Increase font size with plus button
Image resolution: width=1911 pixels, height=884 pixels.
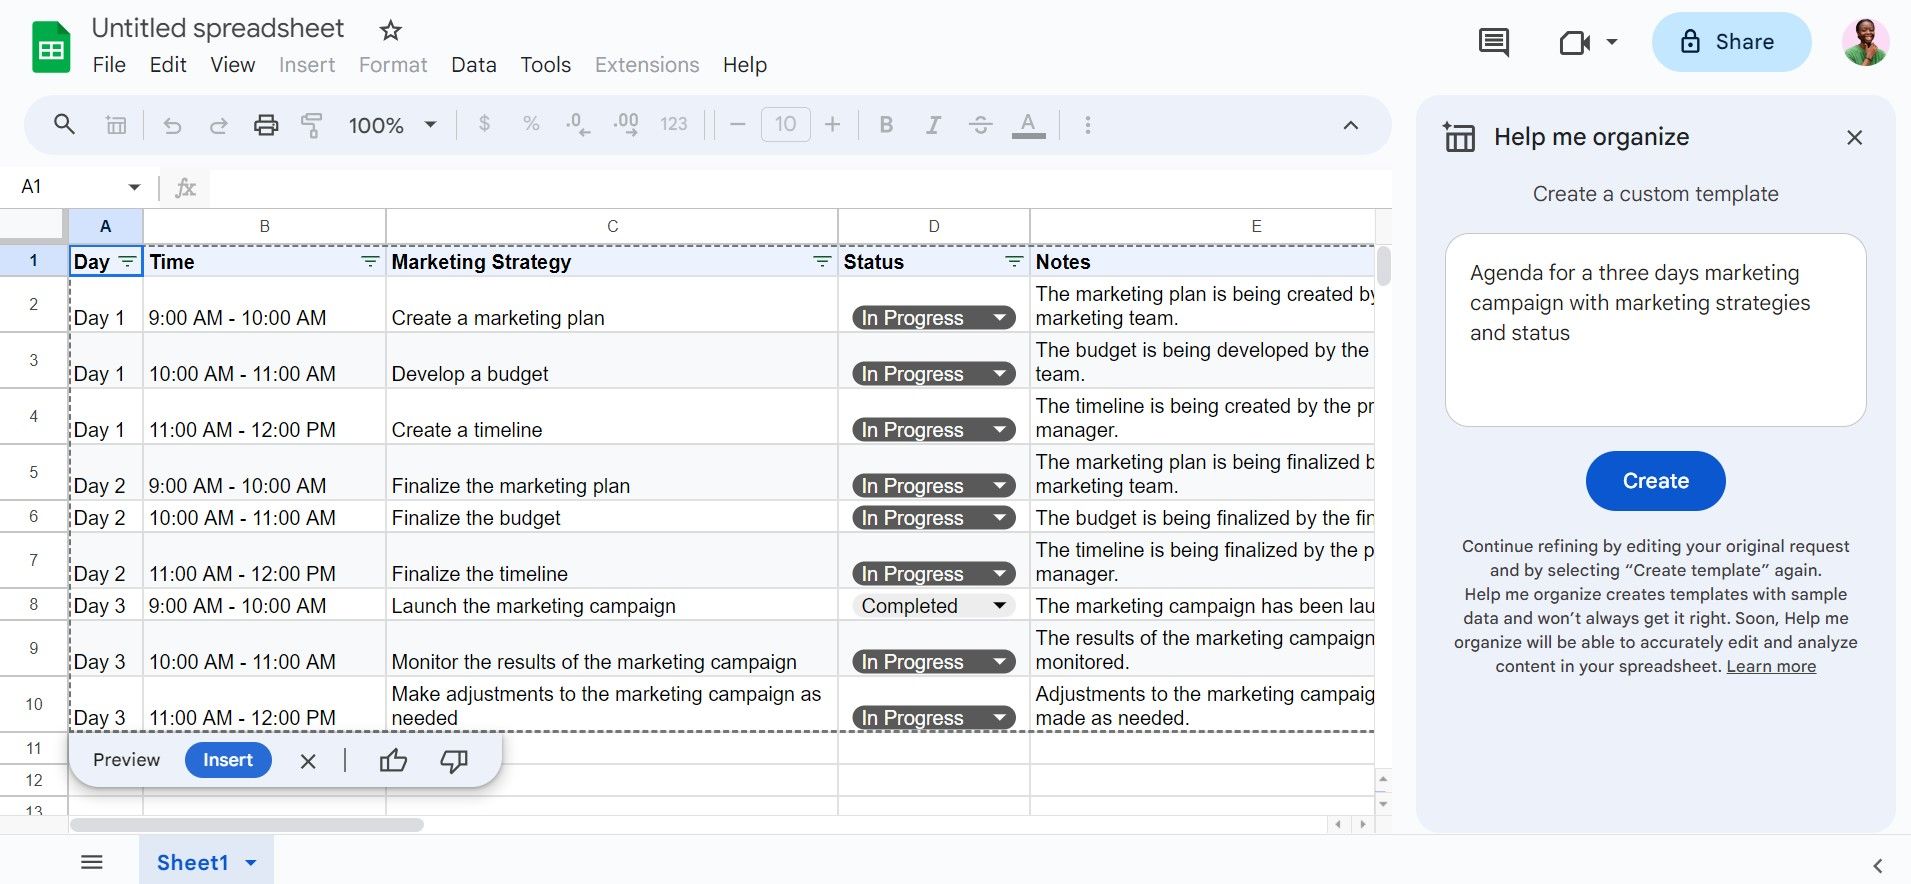832,125
